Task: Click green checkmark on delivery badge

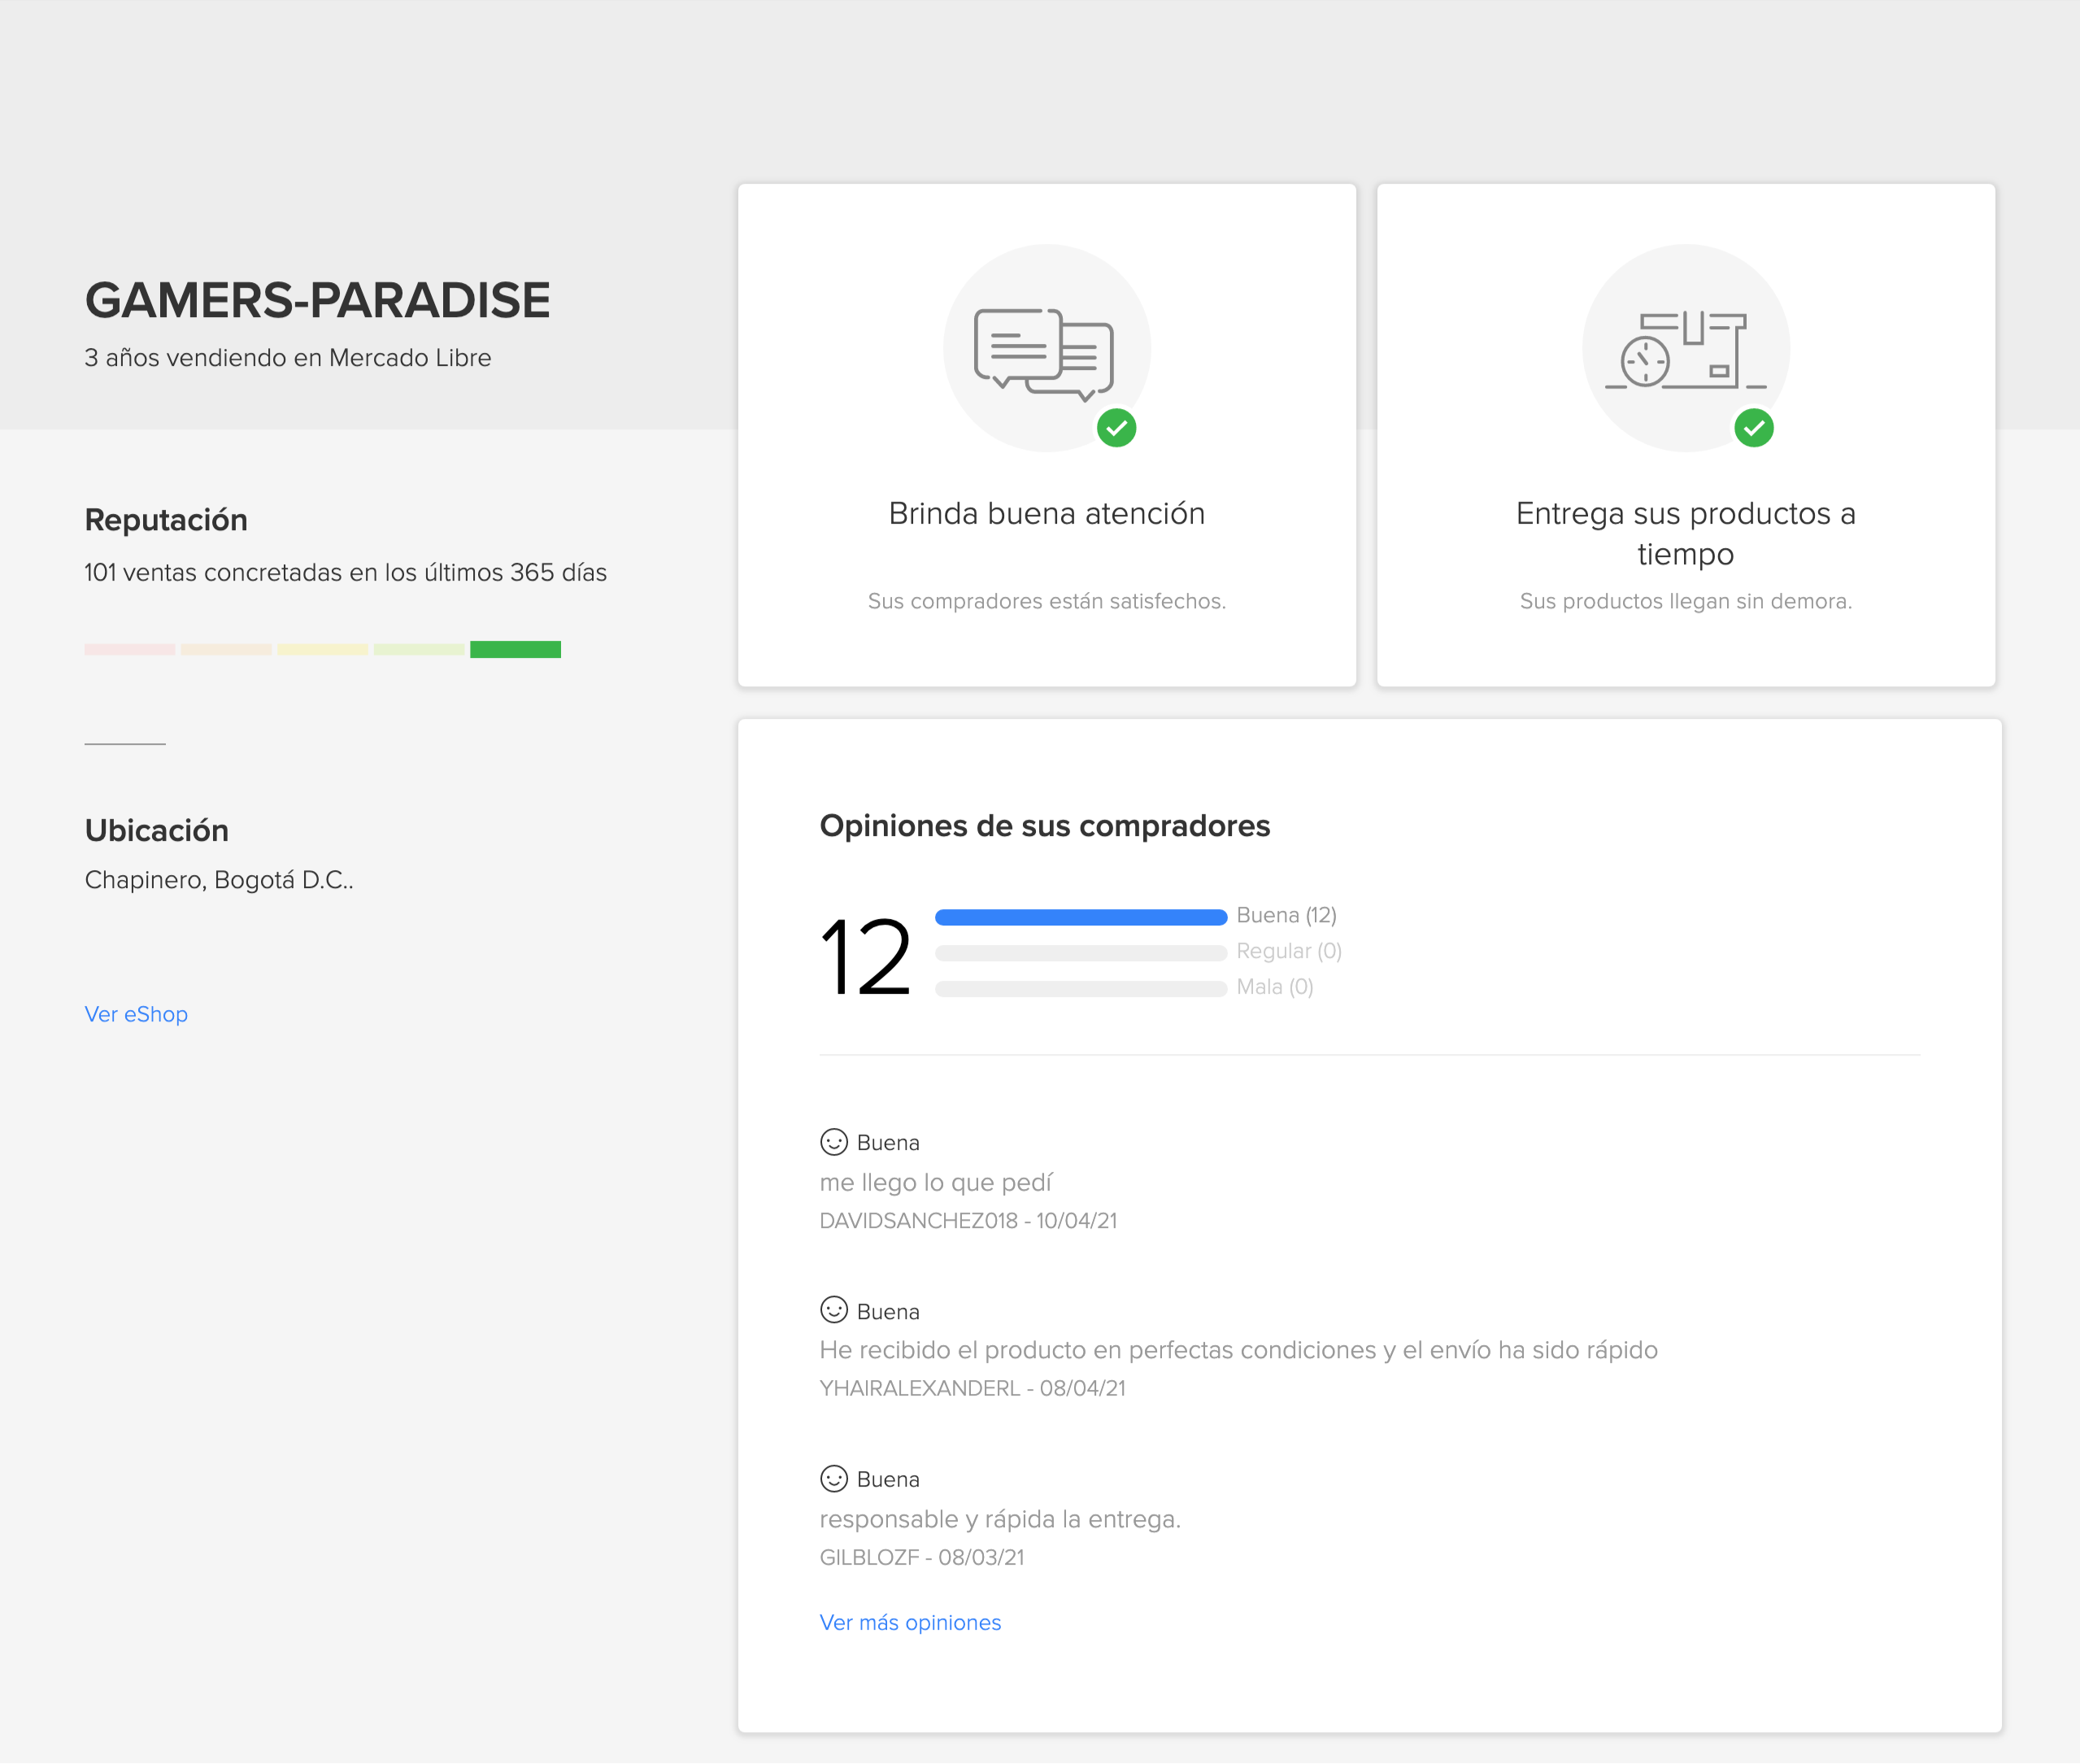Action: (1753, 428)
